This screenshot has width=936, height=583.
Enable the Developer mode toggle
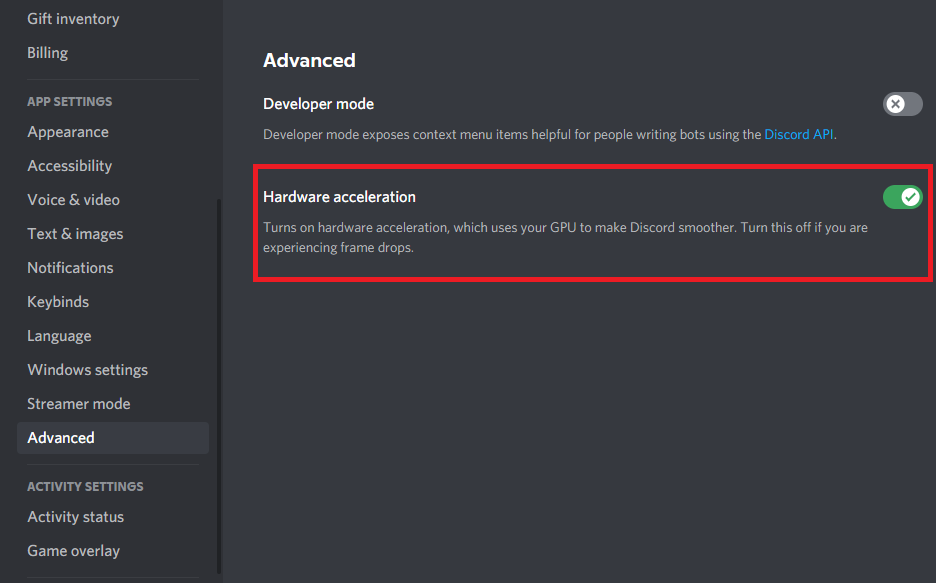tap(902, 104)
